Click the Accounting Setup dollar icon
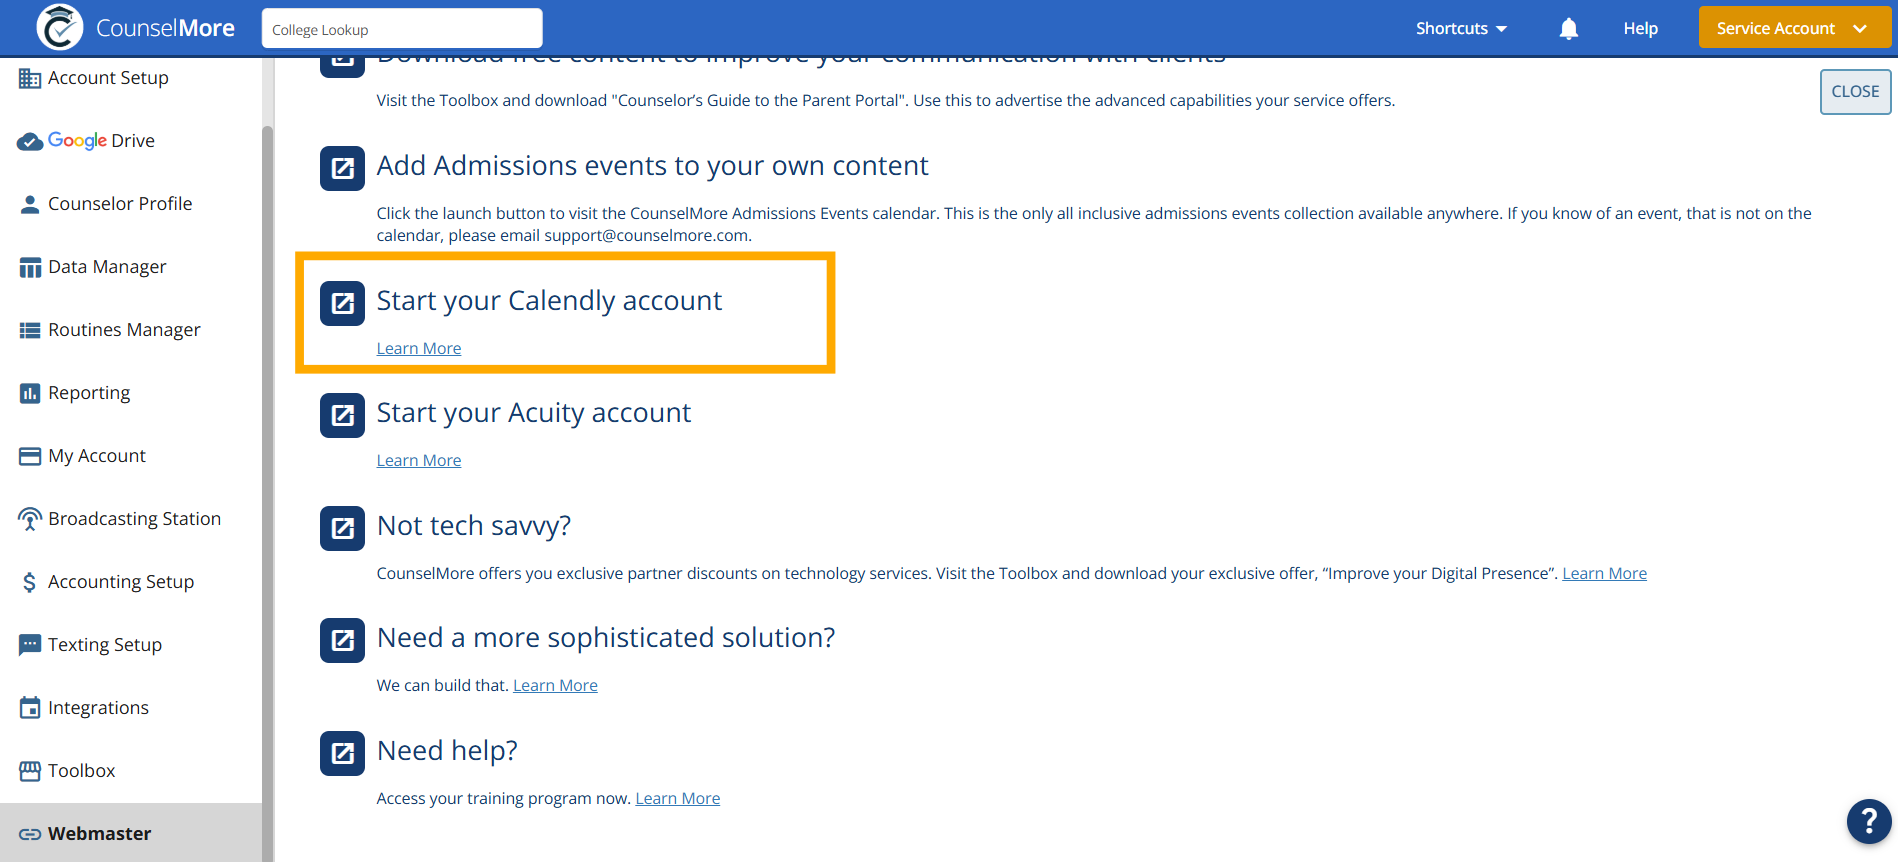Image resolution: width=1898 pixels, height=862 pixels. click(x=30, y=582)
